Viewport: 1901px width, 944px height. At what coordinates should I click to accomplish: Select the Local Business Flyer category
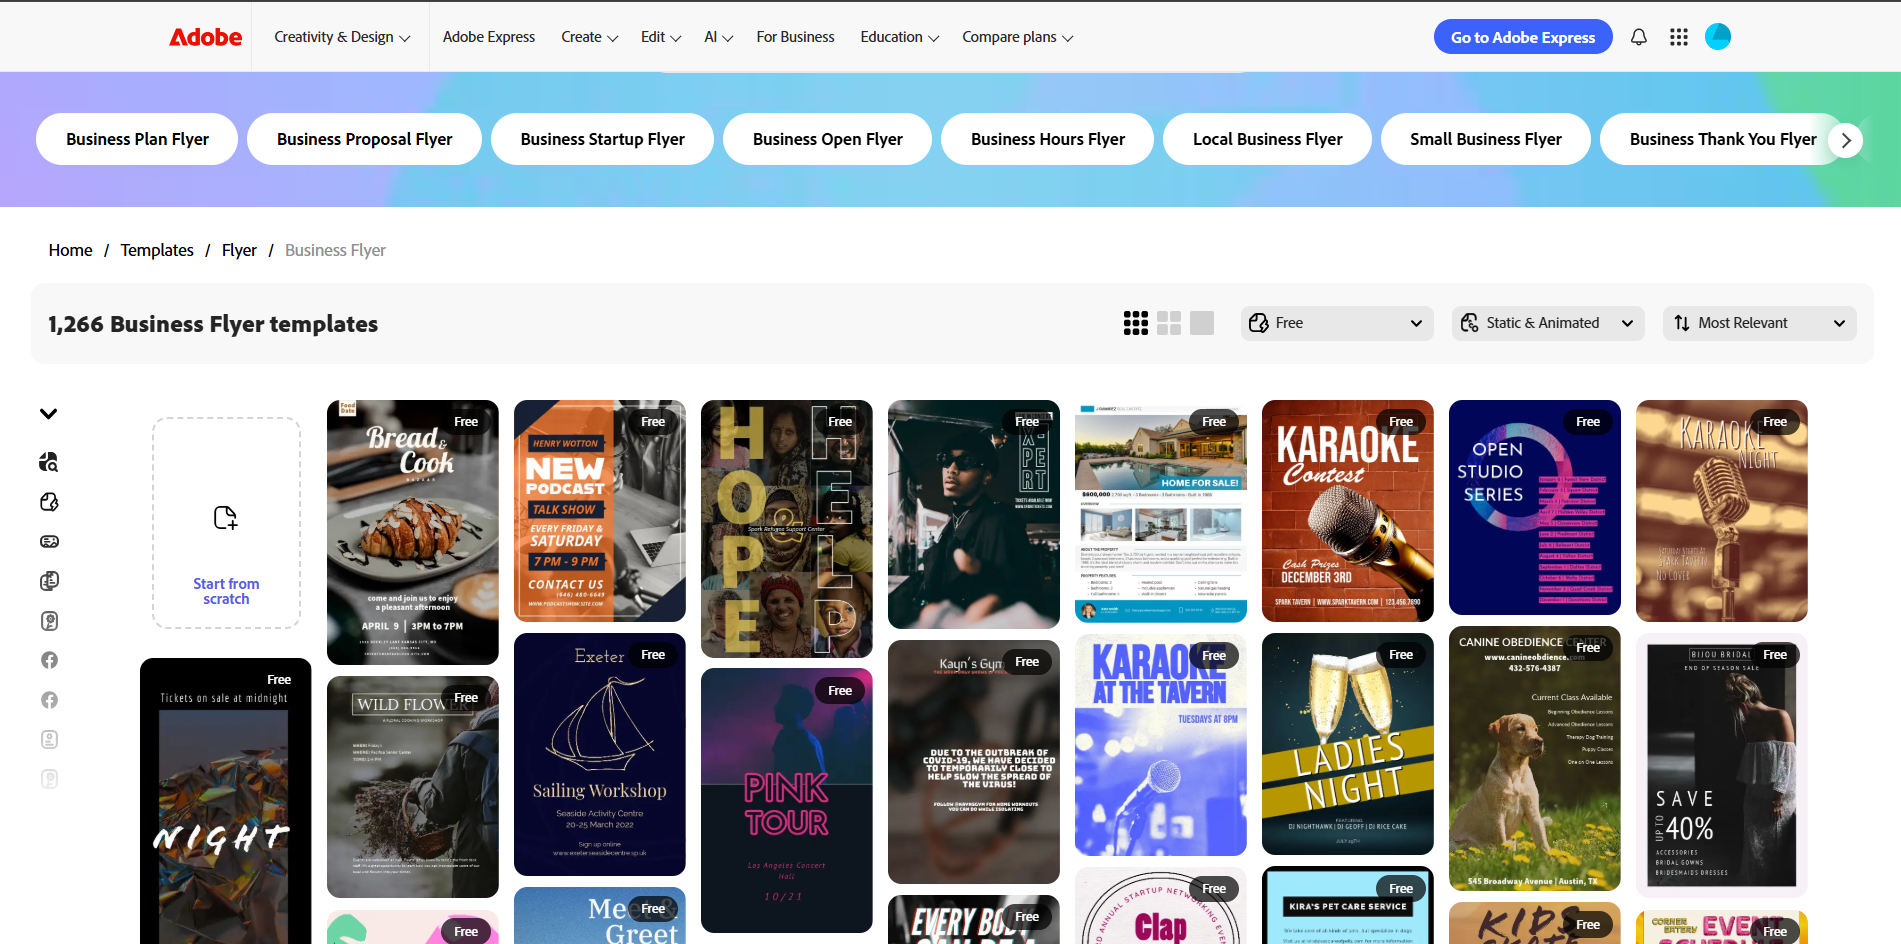(1267, 139)
